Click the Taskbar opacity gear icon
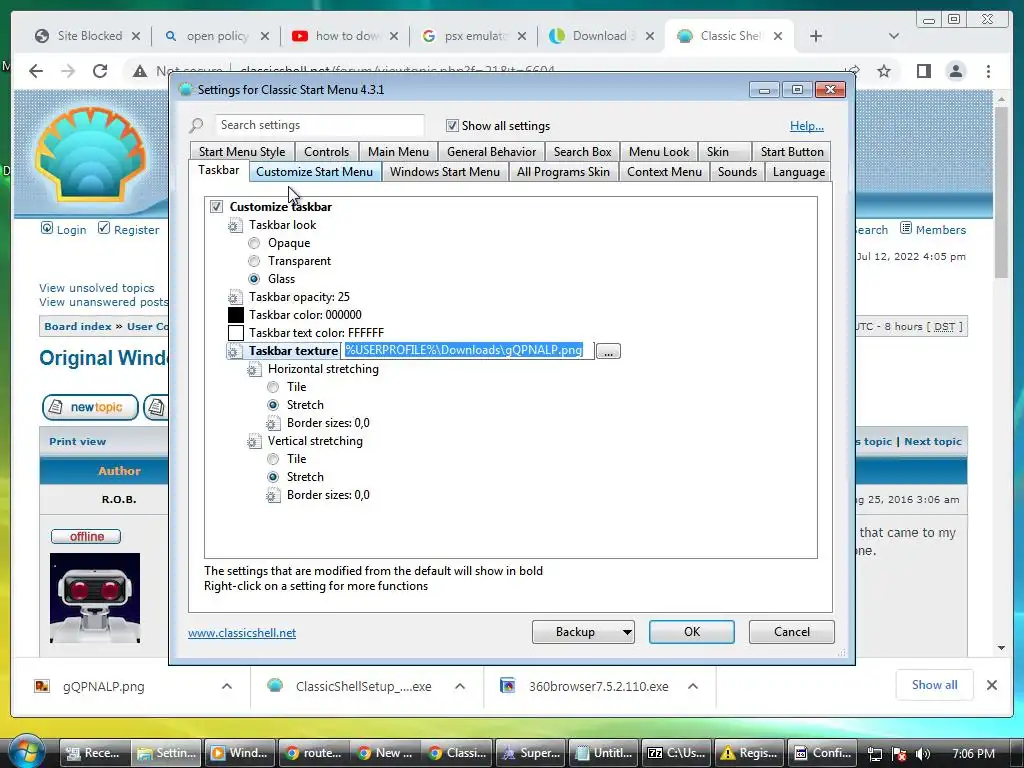1024x768 pixels. [234, 297]
